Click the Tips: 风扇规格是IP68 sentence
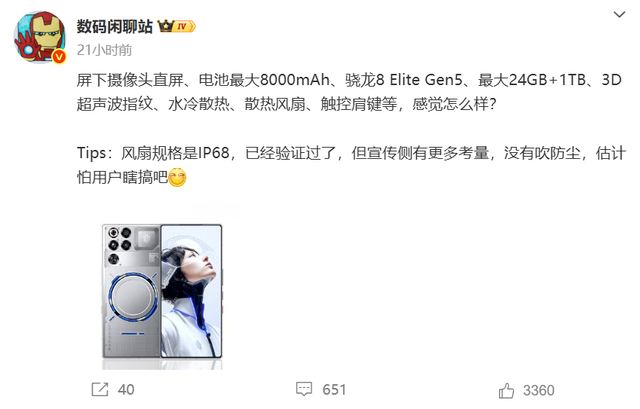Screen dimensions: 640x409 (x=153, y=153)
